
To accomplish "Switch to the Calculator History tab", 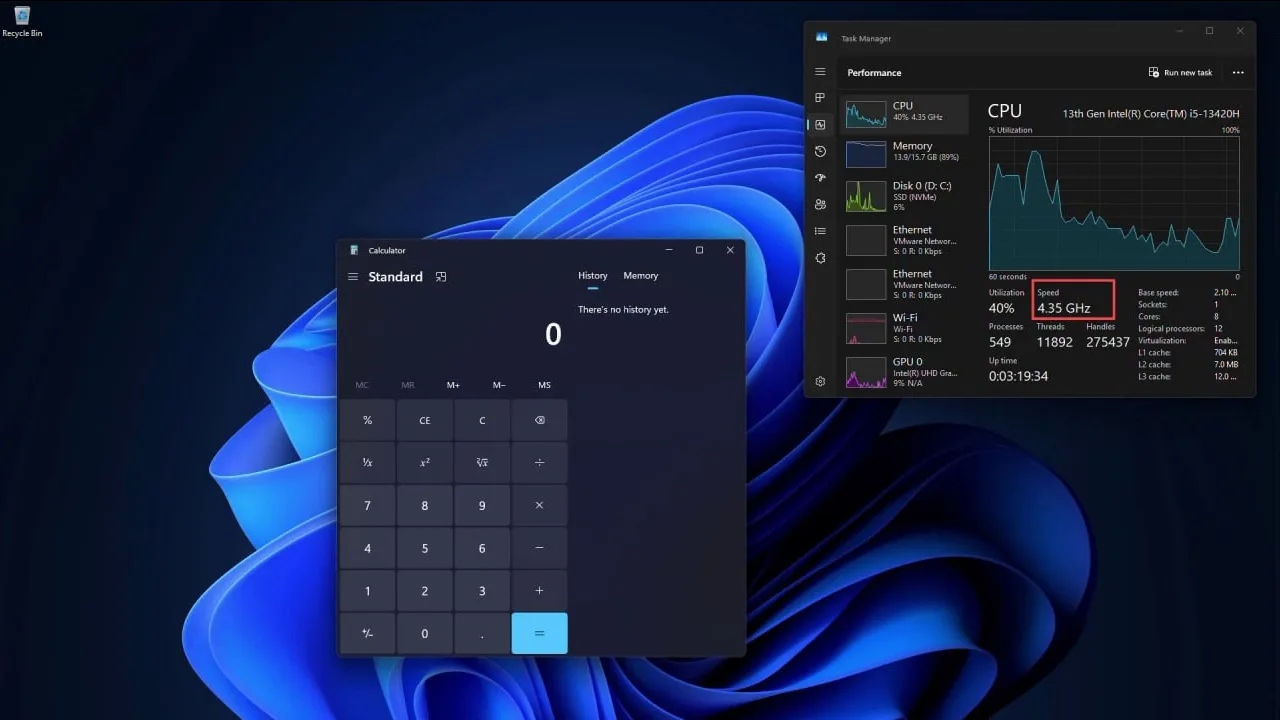I will pos(592,276).
